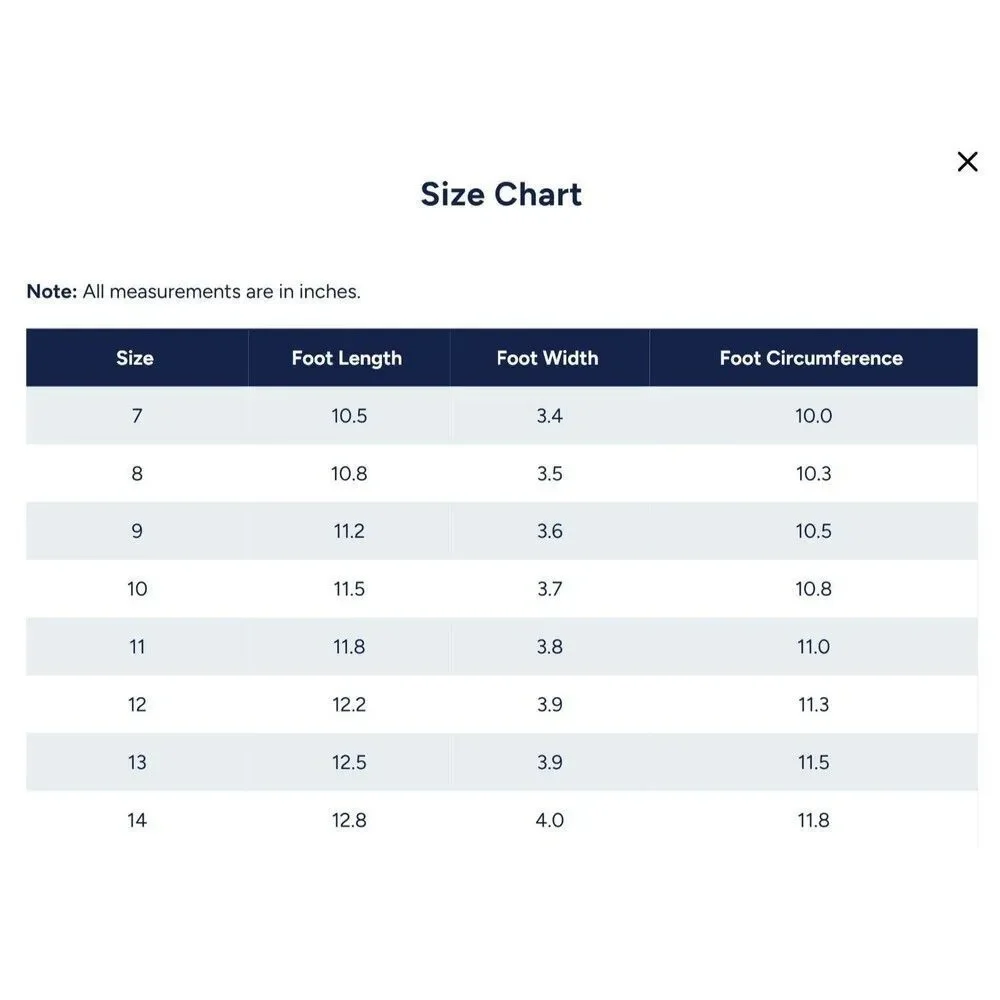
Task: Select the size 9 row
Action: tap(501, 531)
